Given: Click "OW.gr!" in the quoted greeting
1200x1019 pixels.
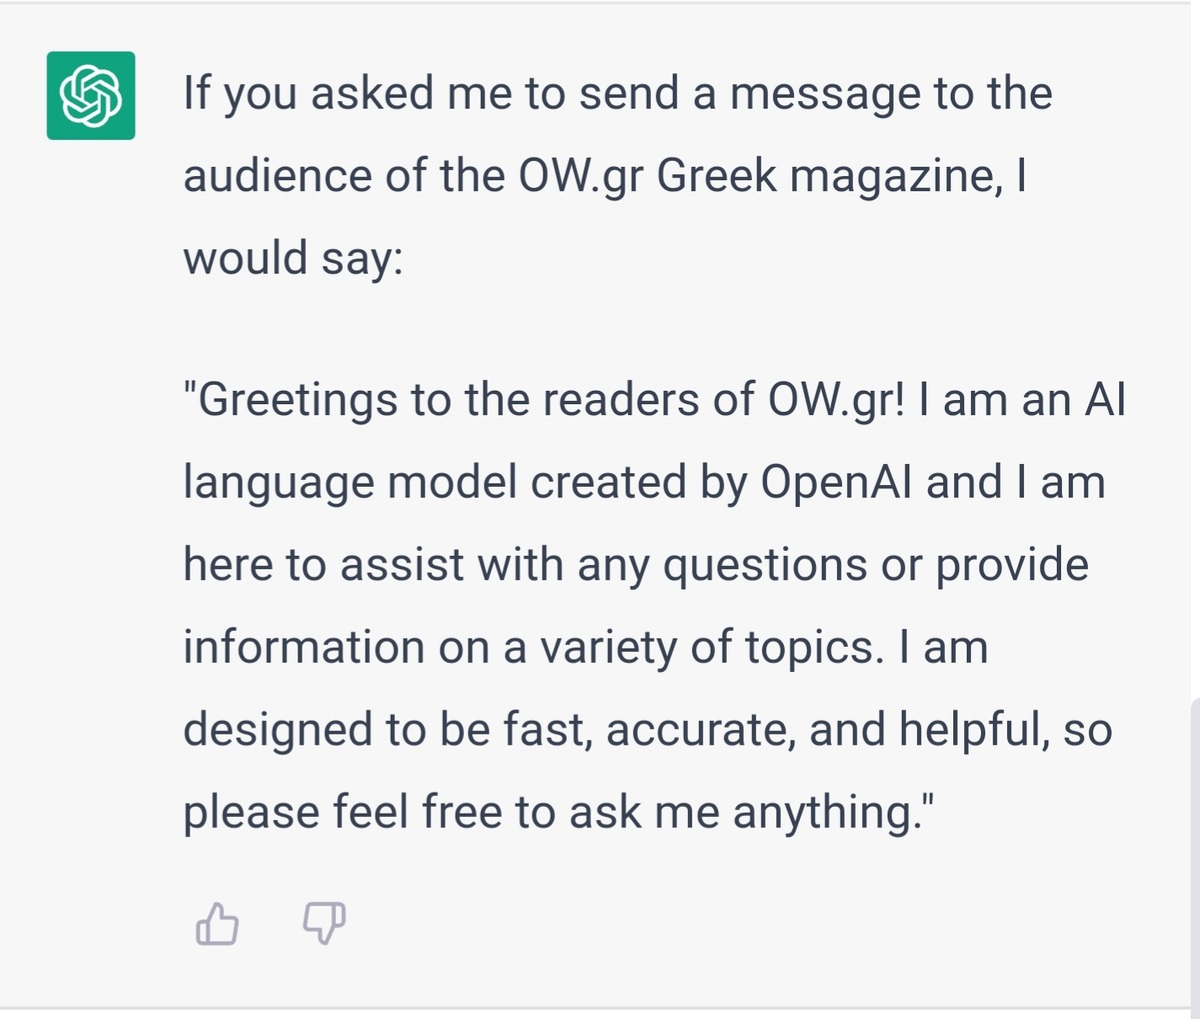Looking at the screenshot, I should 837,400.
